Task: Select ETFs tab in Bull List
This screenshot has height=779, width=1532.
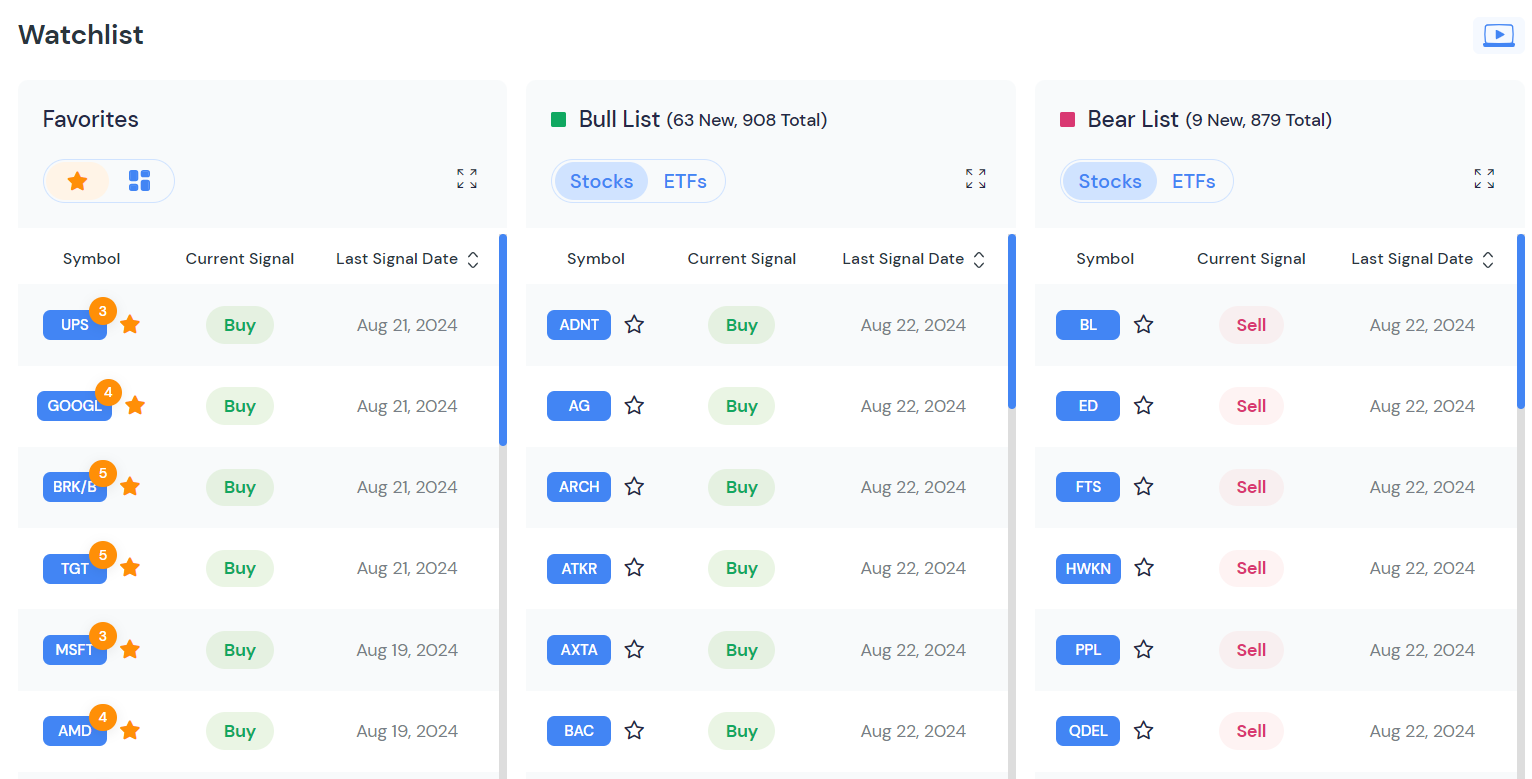Action: pyautogui.click(x=685, y=181)
